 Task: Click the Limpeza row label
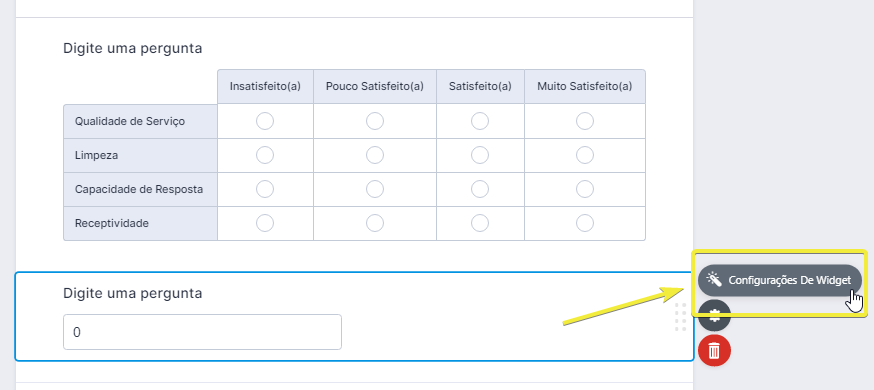(x=96, y=155)
